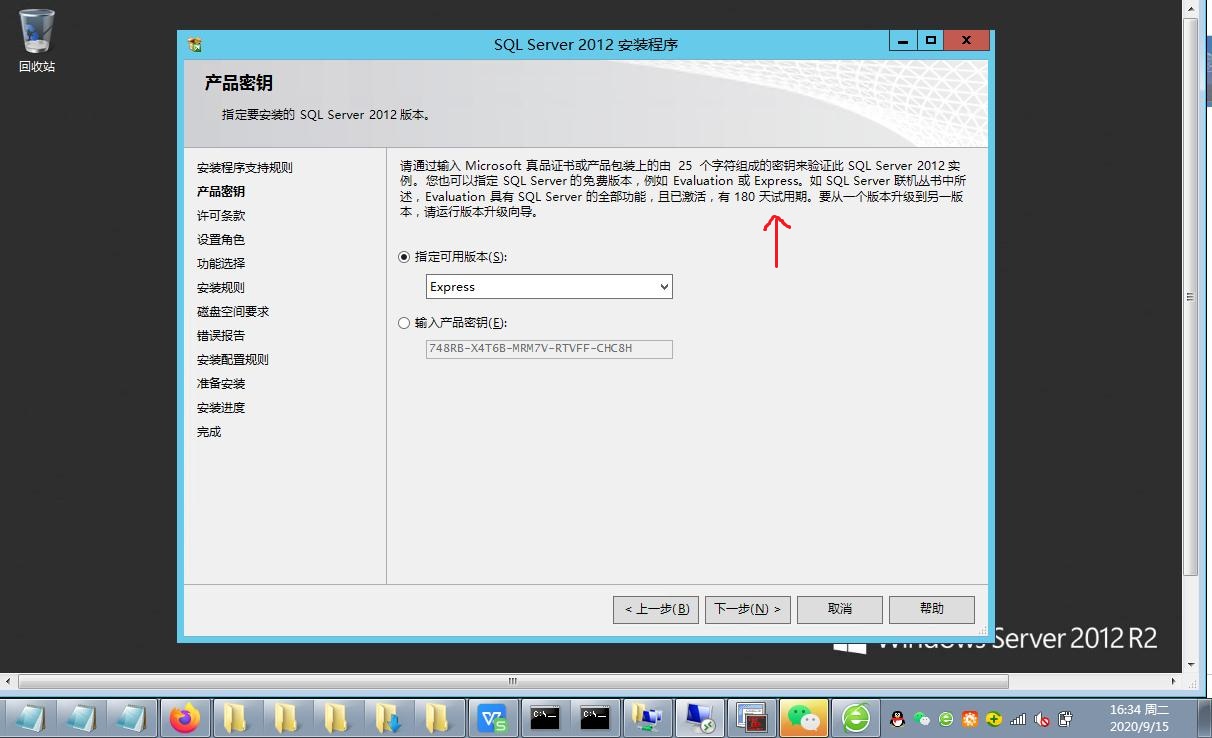Open Firefox from the taskbar
1212x738 pixels.
tap(184, 718)
